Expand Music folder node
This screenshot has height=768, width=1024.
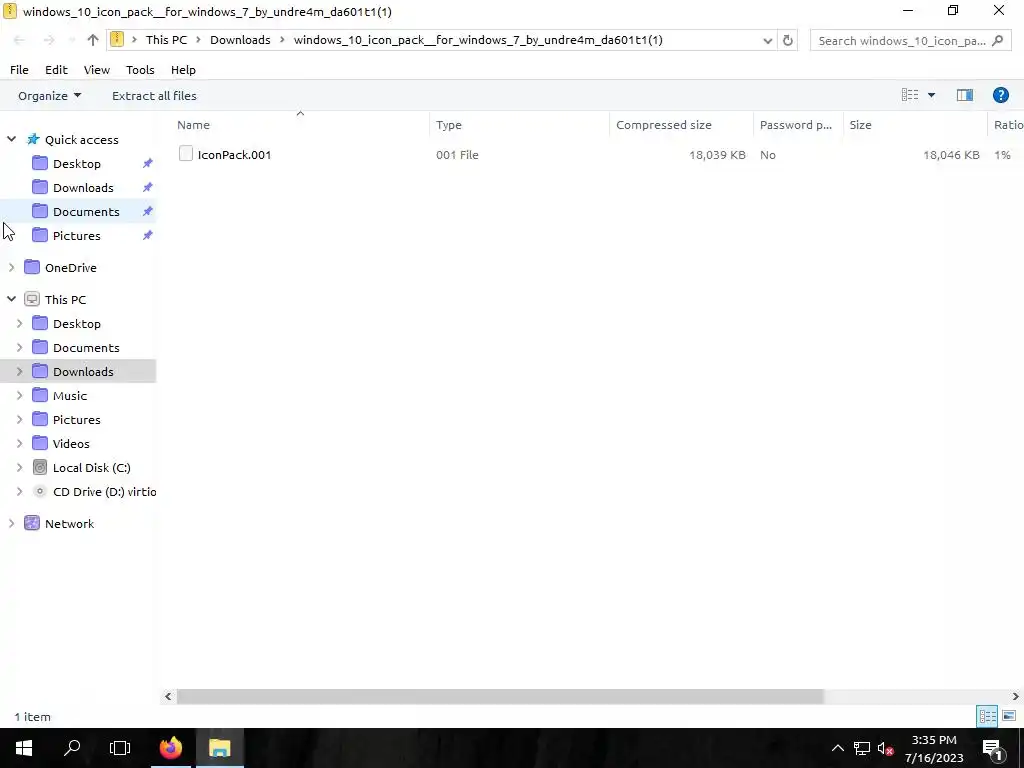click(20, 395)
